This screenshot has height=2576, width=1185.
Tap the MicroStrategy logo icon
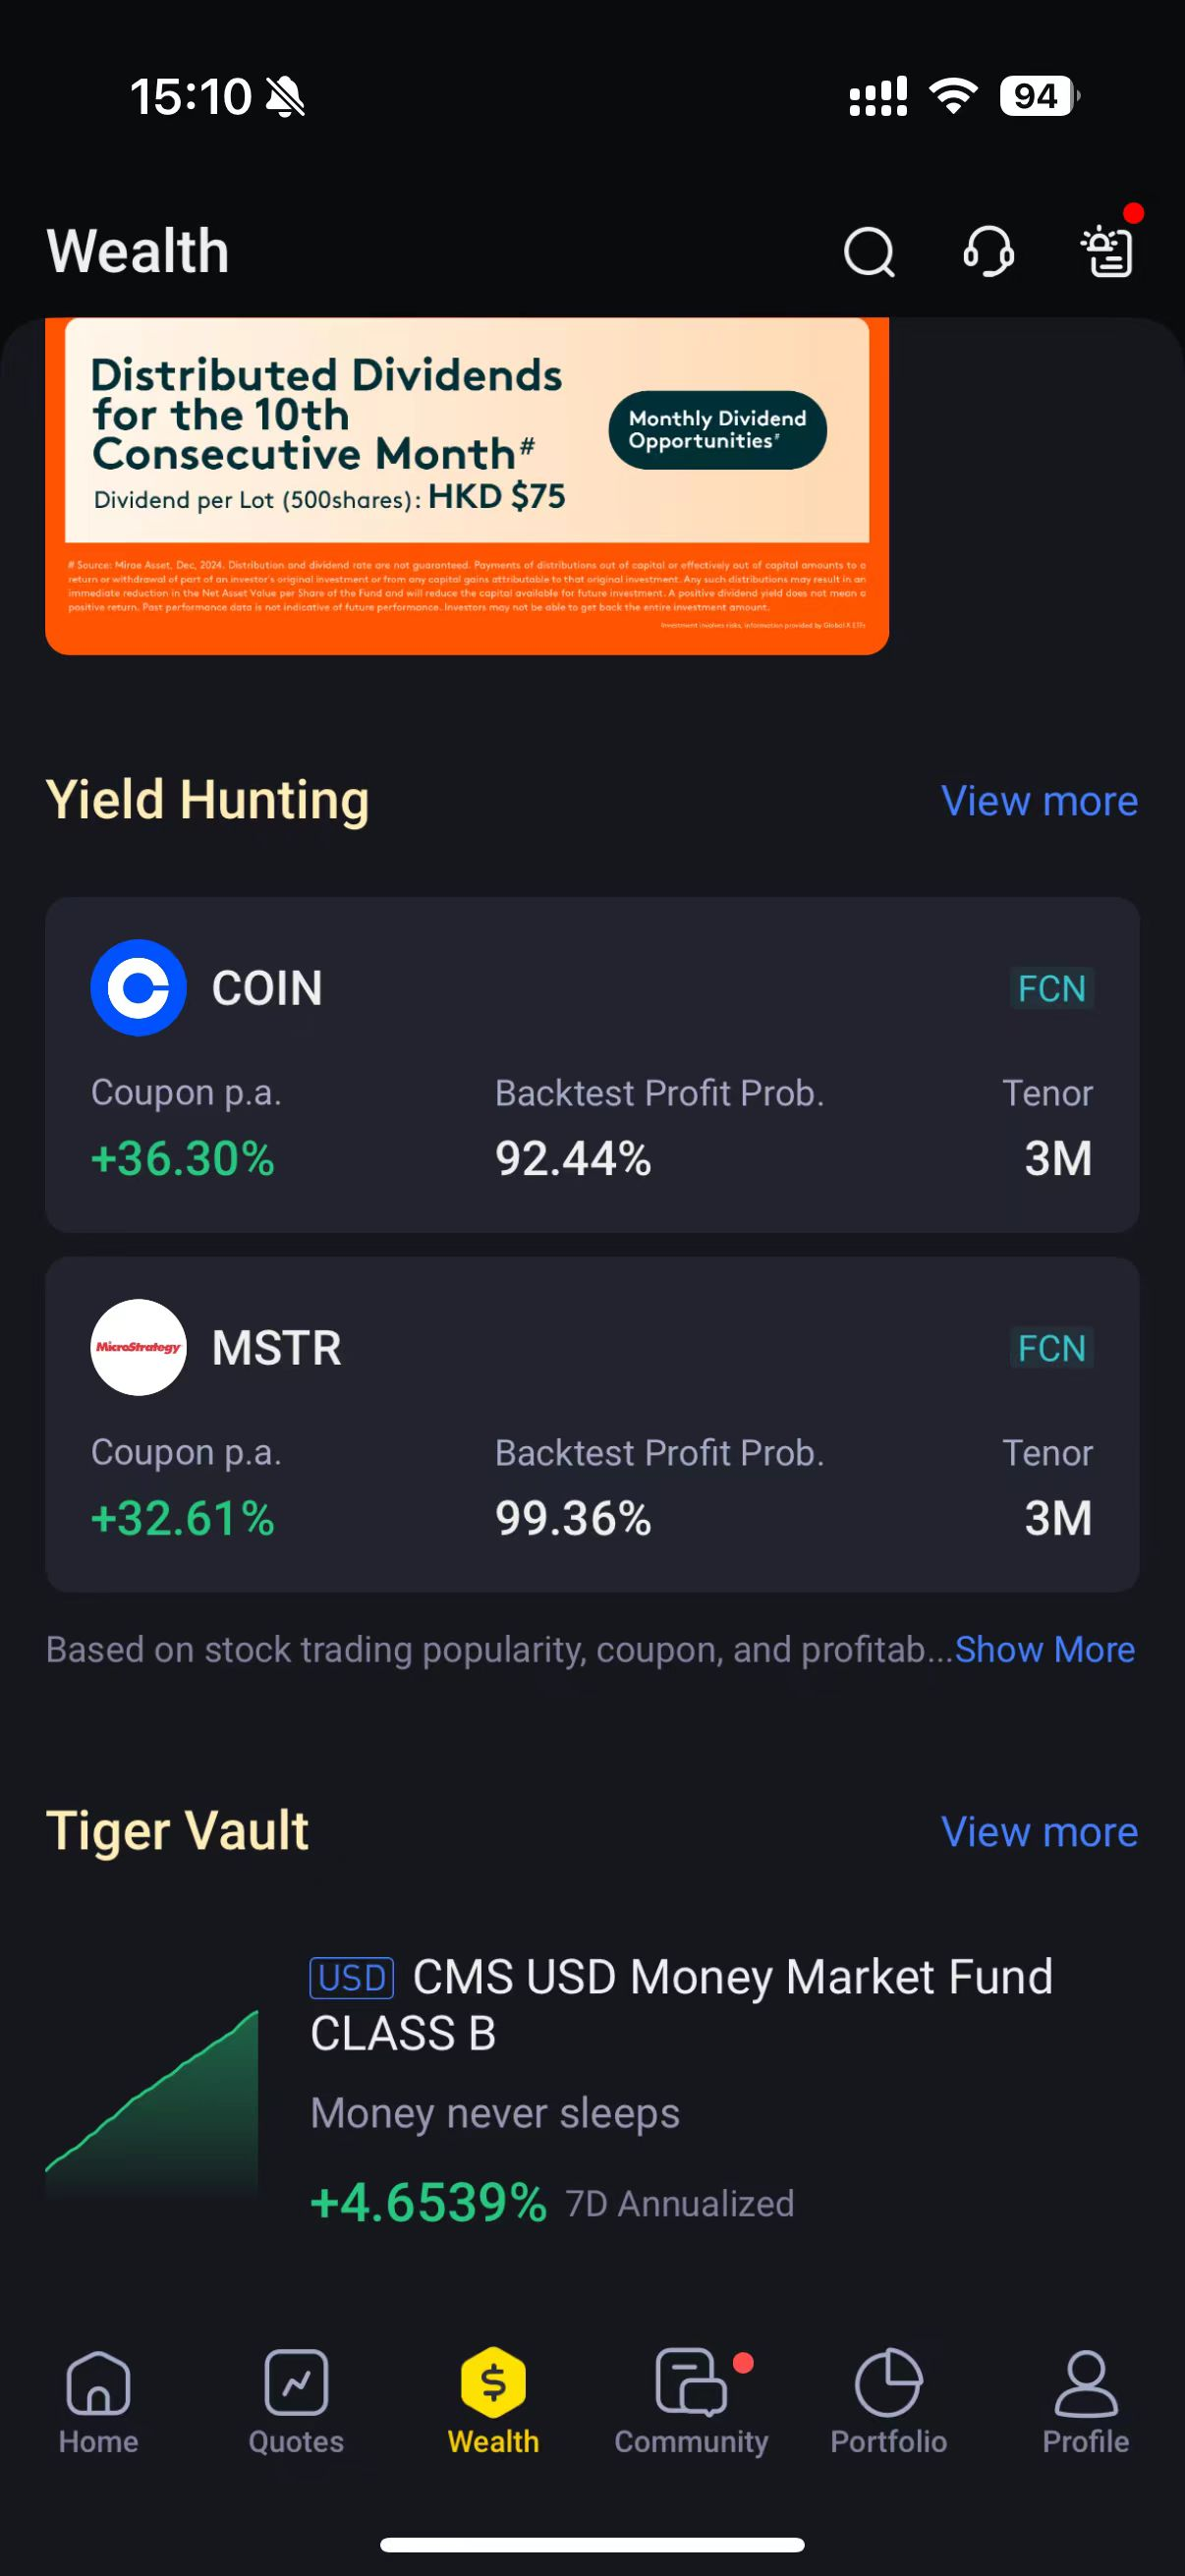[138, 1346]
